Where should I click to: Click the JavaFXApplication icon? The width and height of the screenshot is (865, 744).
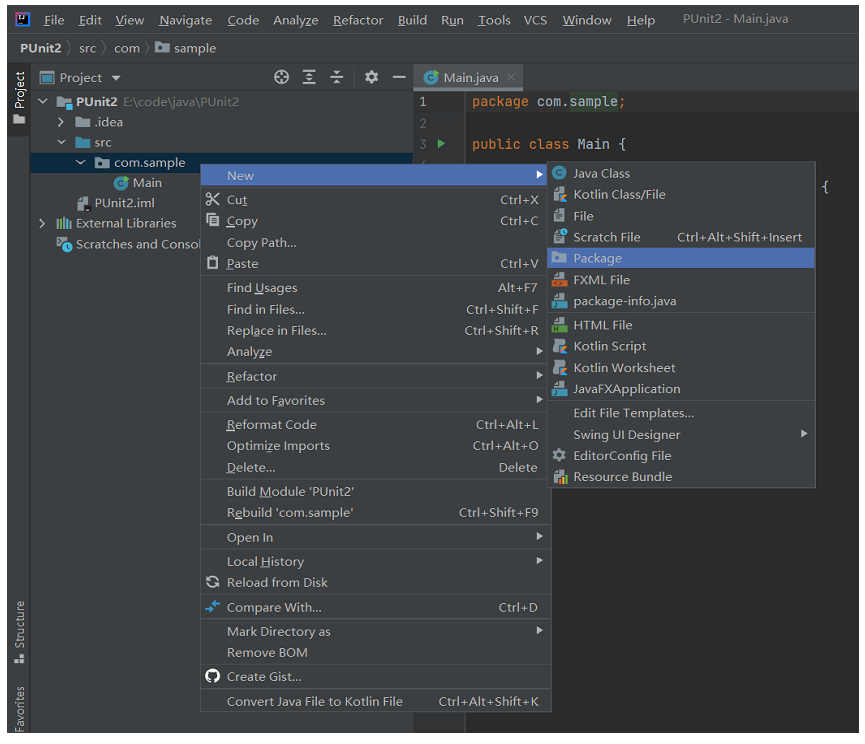tap(559, 389)
